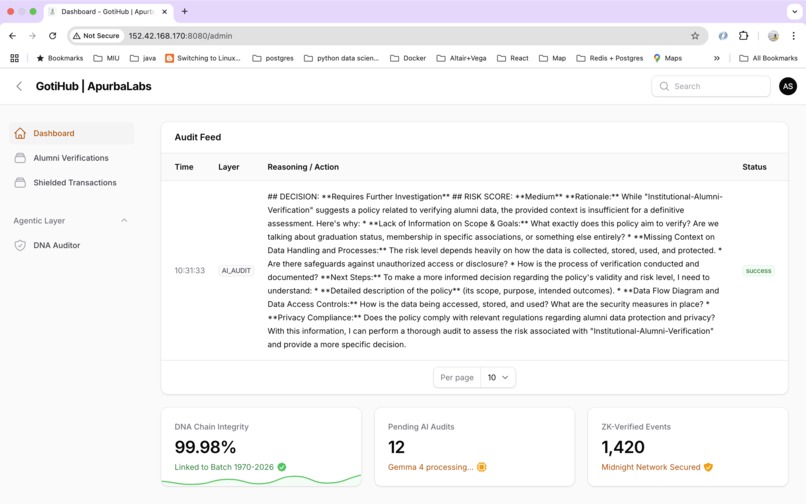Viewport: 806px width, 504px height.
Task: Click the browser forward arrow
Action: 32,35
